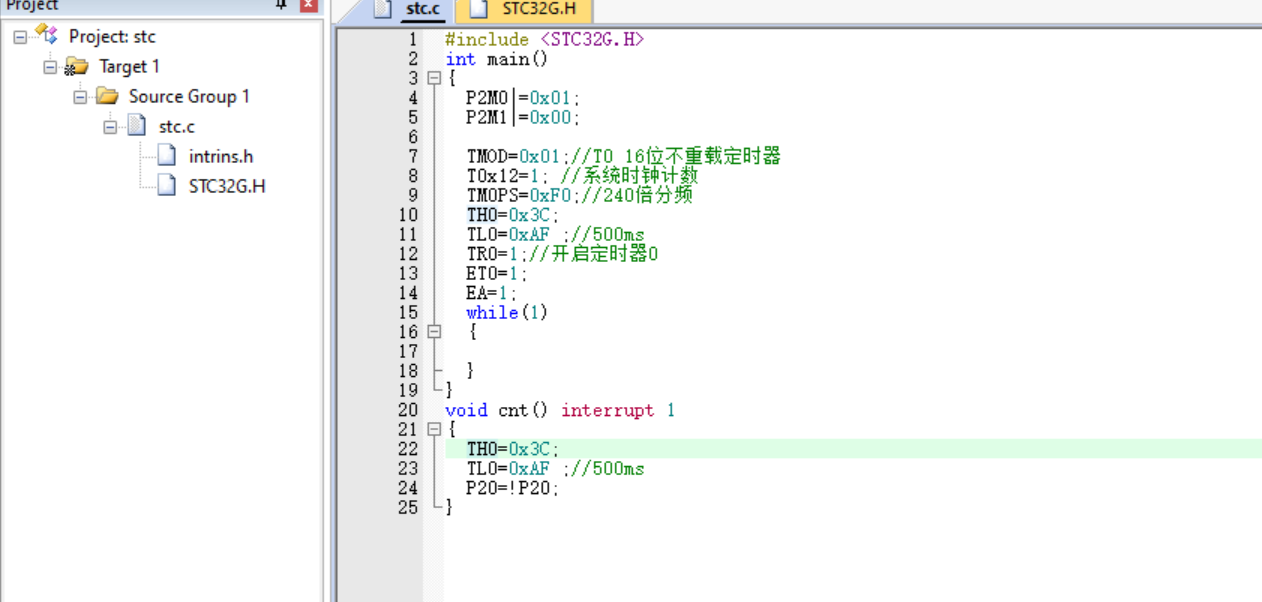
Task: Click the T0x12=1 statement
Action: coord(509,176)
